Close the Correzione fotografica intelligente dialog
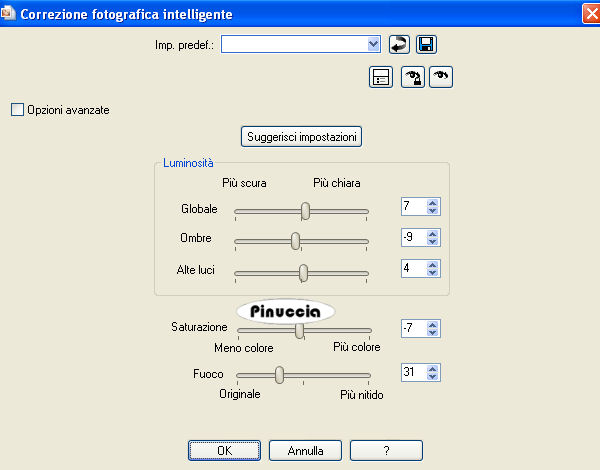The height and width of the screenshot is (470, 600). (589, 13)
